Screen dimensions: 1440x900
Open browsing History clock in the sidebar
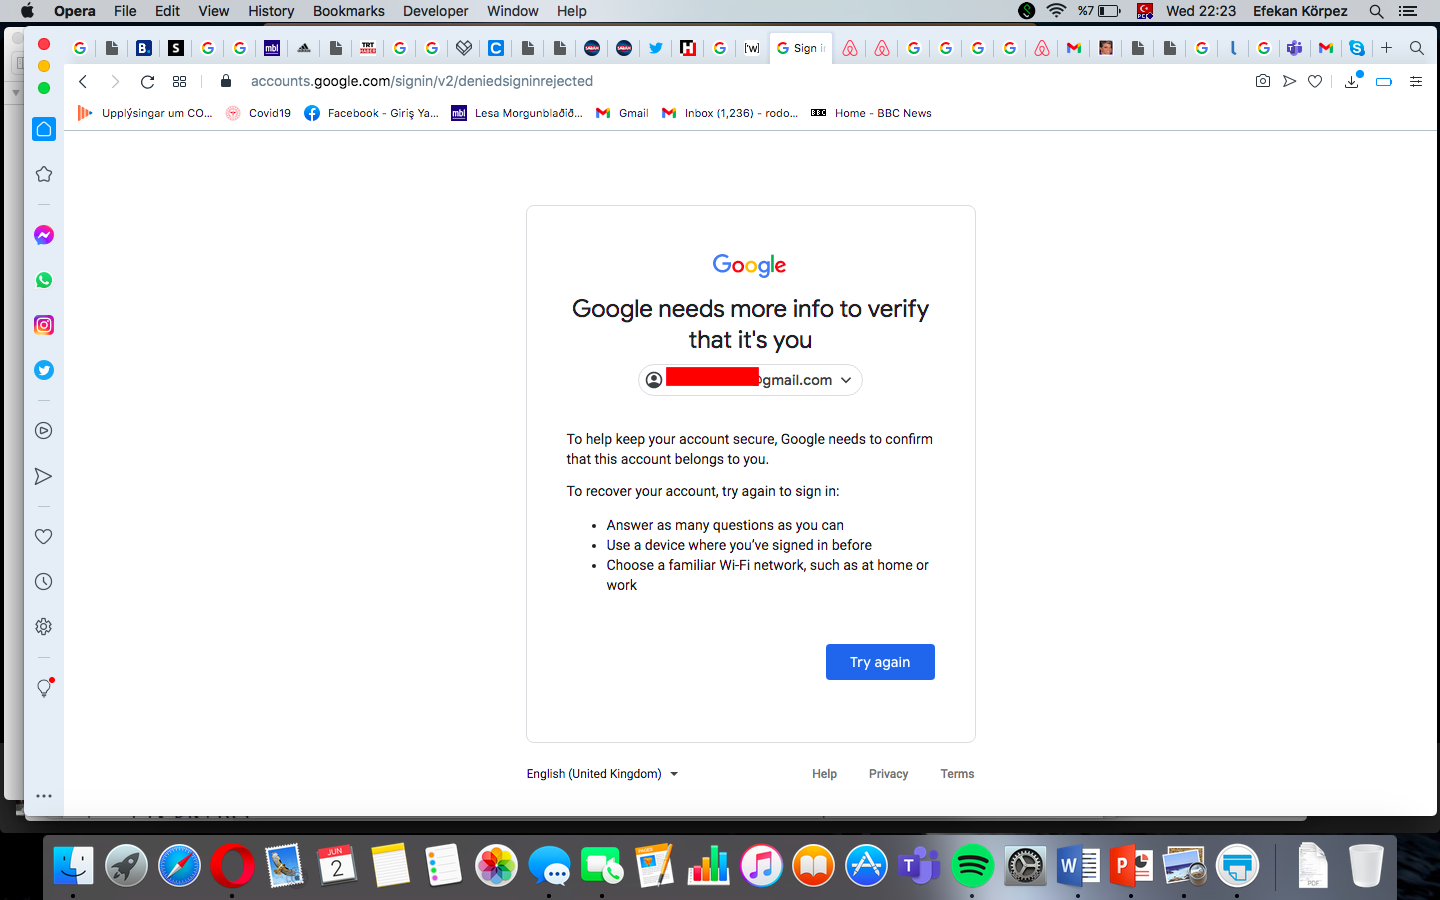coord(44,582)
